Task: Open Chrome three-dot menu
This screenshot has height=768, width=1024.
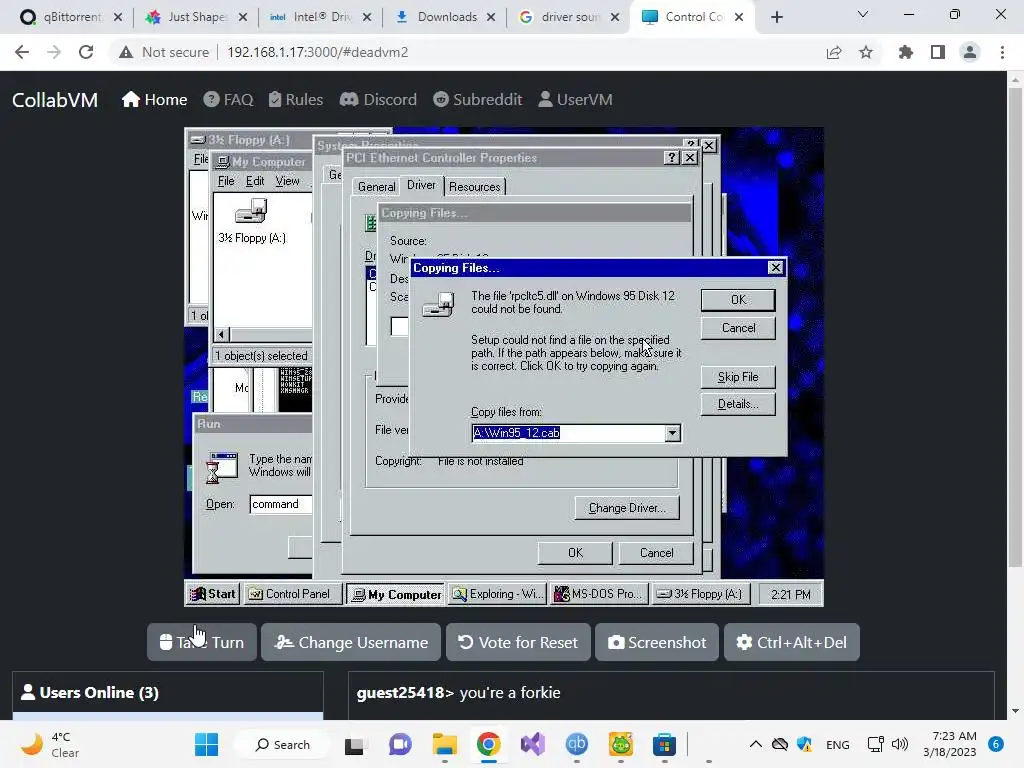Action: point(1002,52)
